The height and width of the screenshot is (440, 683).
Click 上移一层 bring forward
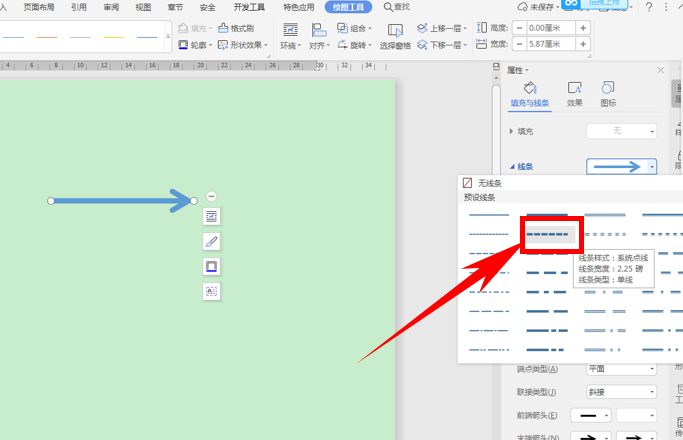click(x=442, y=28)
